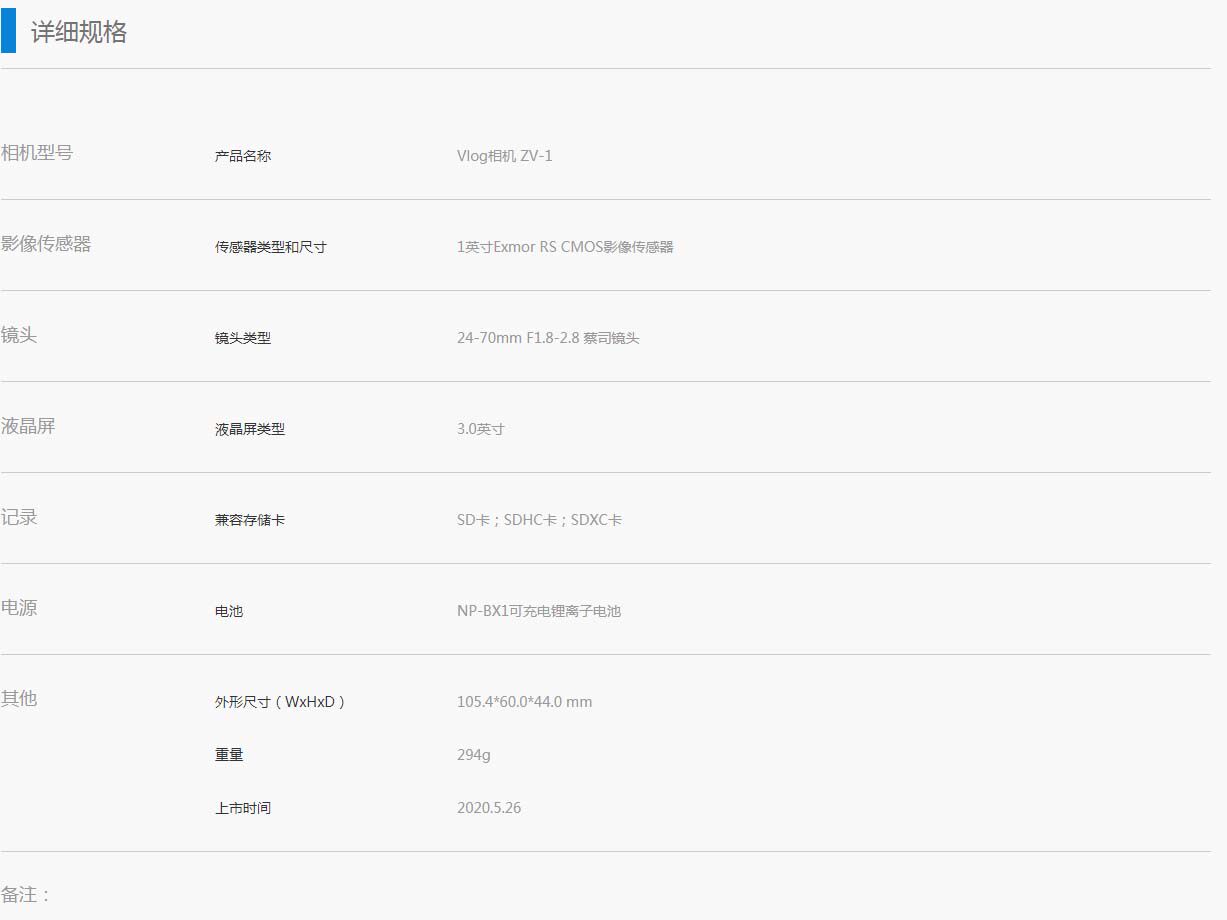Click the 液晶屏 category label
1227x920 pixels.
click(x=28, y=426)
